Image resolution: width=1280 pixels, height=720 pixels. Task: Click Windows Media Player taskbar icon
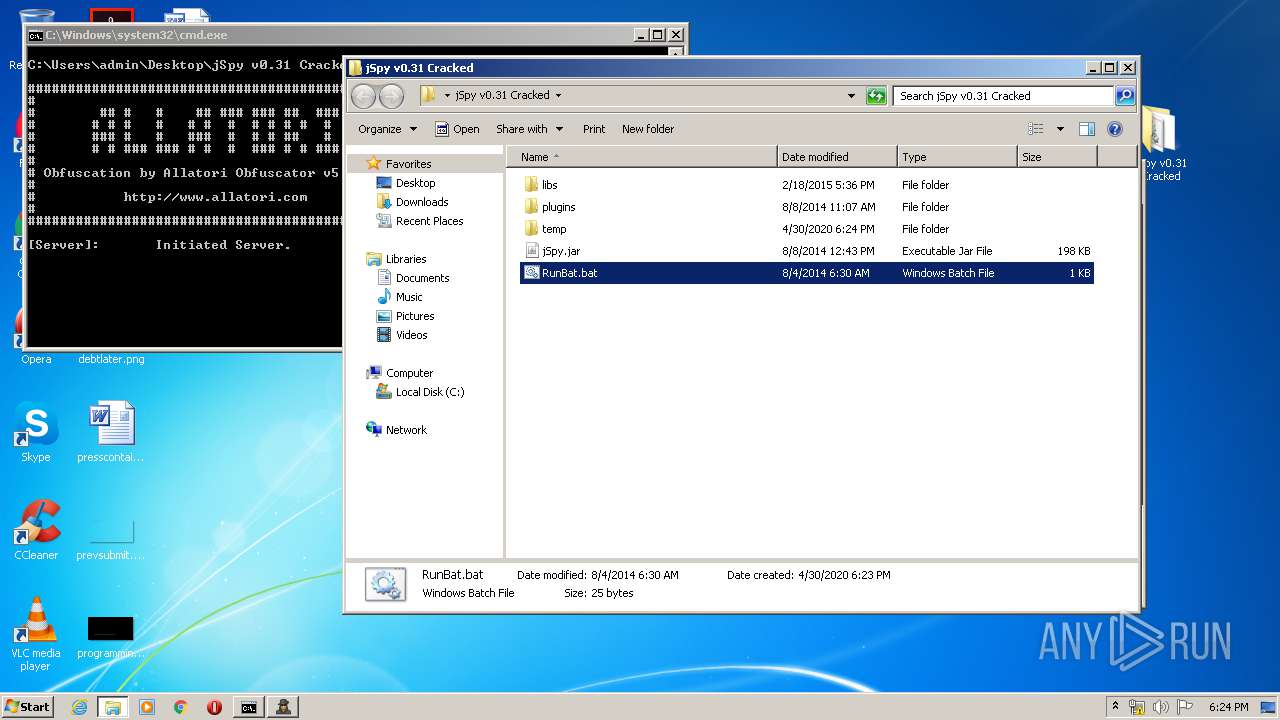pos(147,707)
